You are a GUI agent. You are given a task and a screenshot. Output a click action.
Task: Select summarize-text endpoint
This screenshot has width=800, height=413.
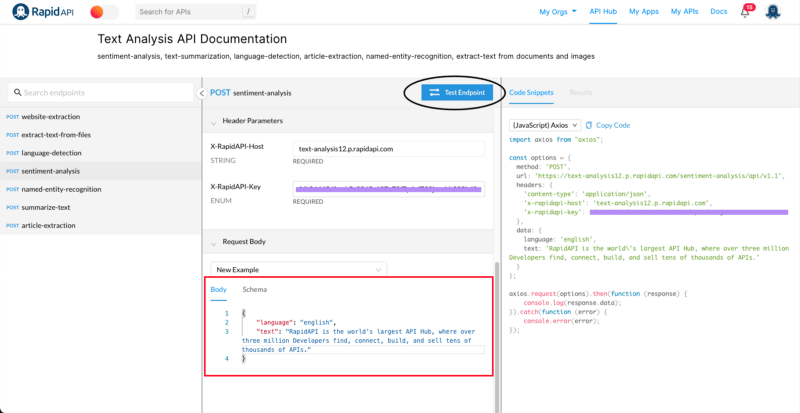[x=101, y=207]
